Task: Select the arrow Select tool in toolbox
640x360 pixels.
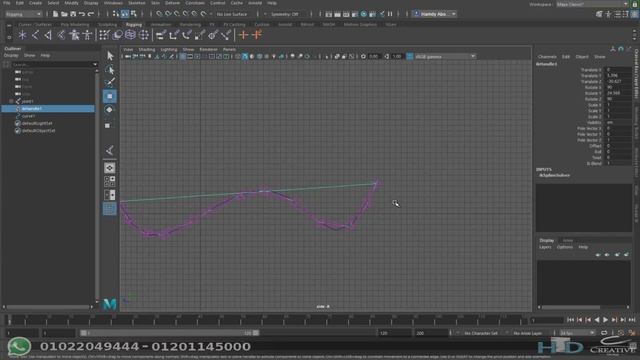Action: 110,56
